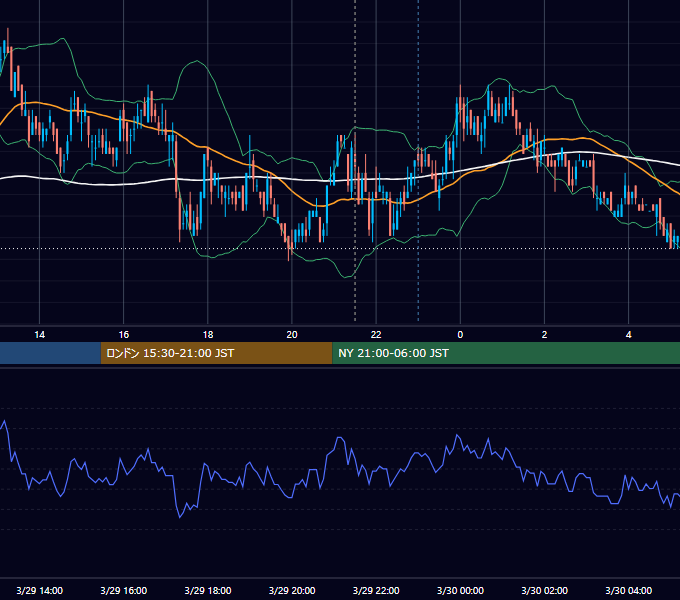This screenshot has height=600, width=680.
Task: Click the 22 hour label on price chart axis
Action: (x=376, y=335)
